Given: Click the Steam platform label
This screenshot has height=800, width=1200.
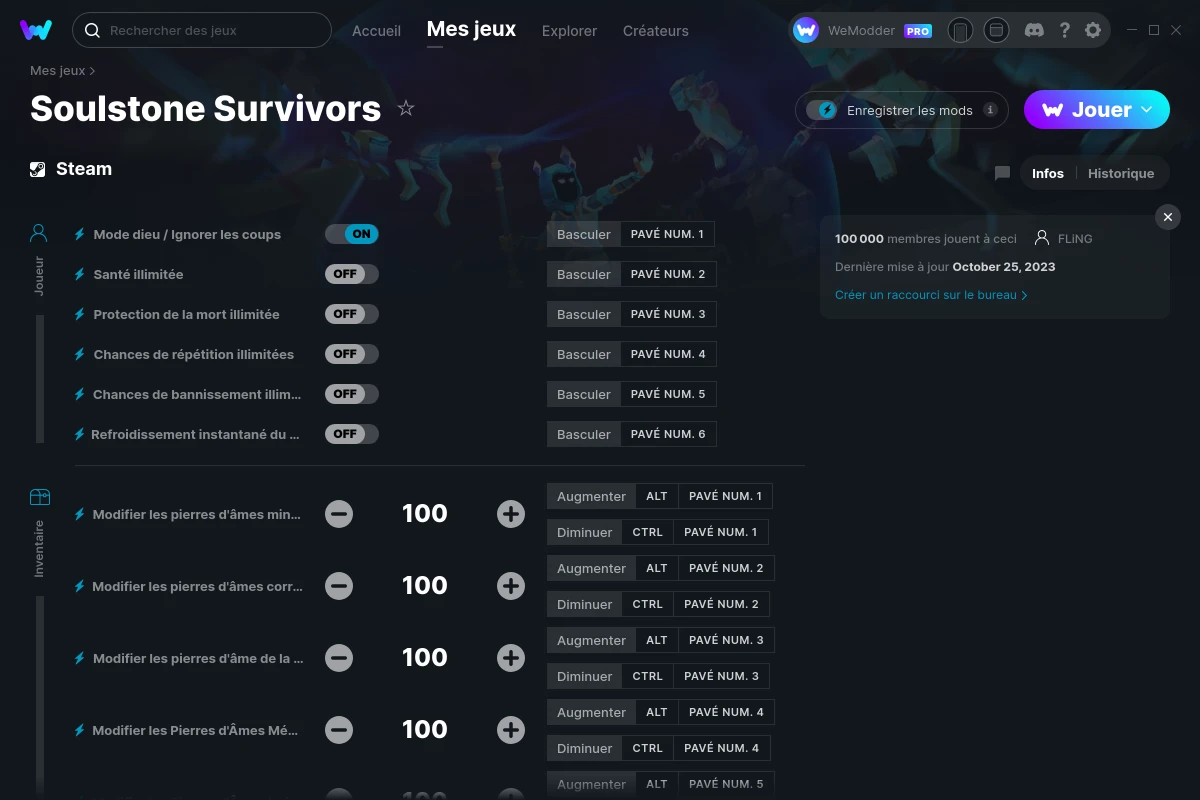Looking at the screenshot, I should 84,169.
